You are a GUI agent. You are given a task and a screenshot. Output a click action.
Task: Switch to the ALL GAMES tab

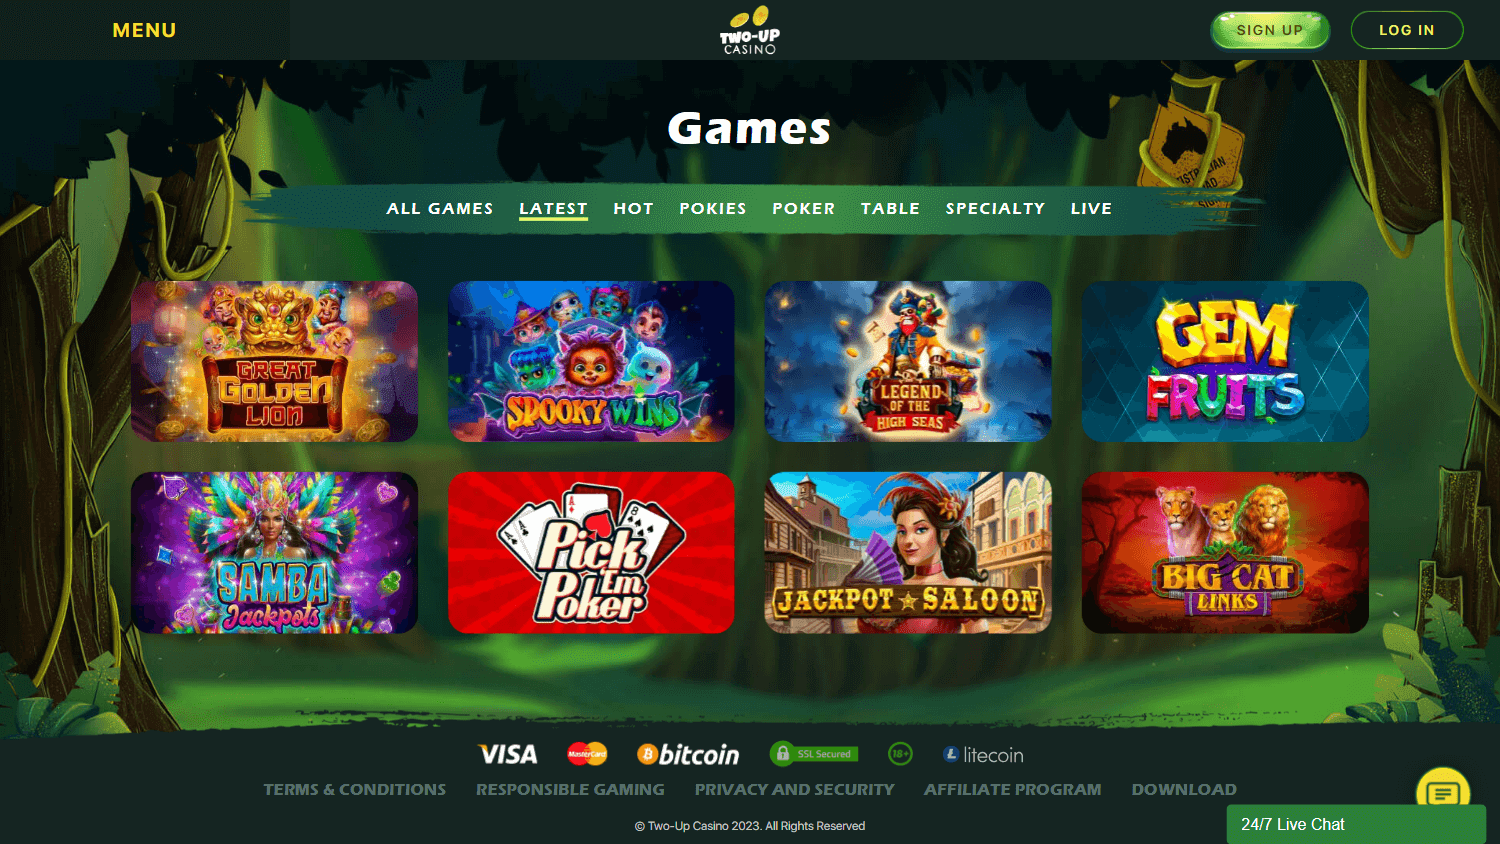440,208
